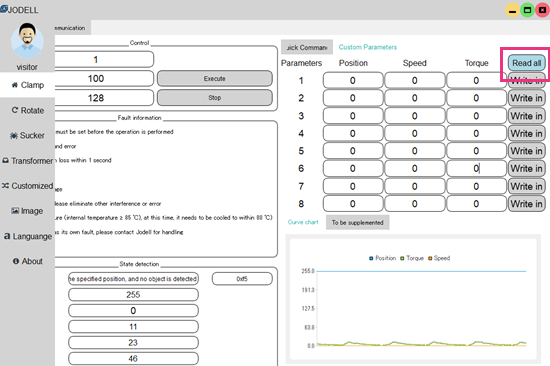Click Write in for parameter row 7
Image resolution: width=550 pixels, height=366 pixels.
[526, 186]
